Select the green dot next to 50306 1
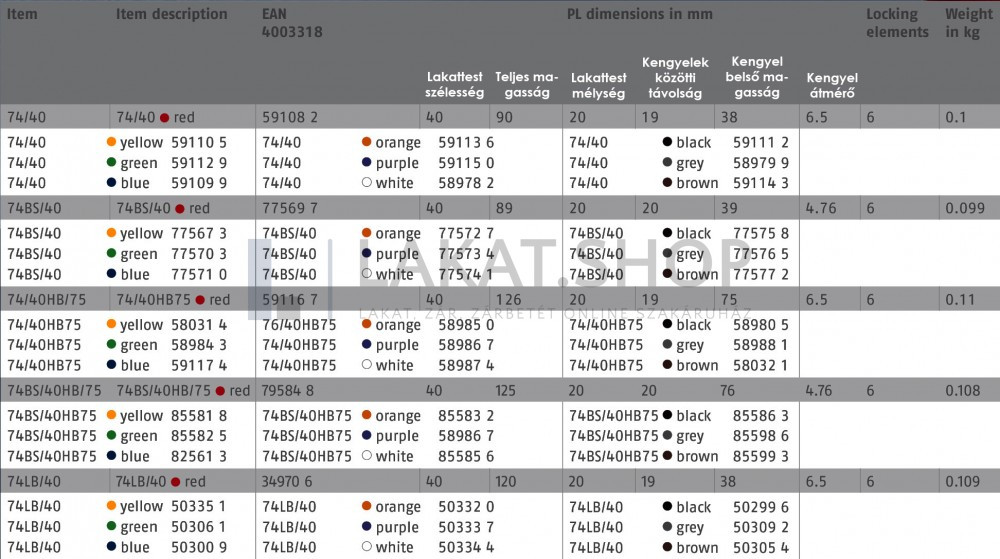Image resolution: width=1000 pixels, height=559 pixels. (x=111, y=527)
